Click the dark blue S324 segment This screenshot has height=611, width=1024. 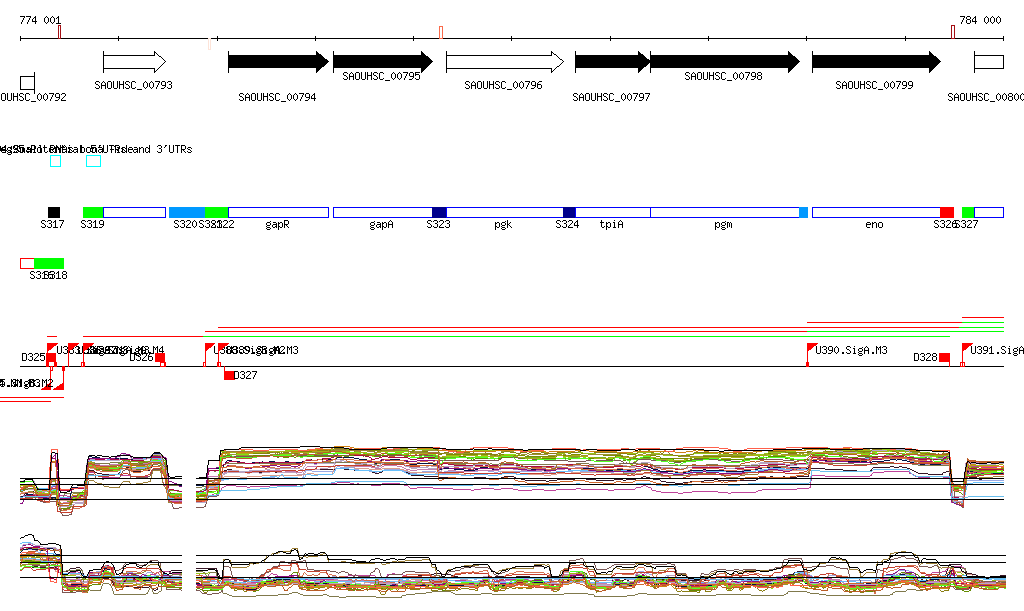click(x=569, y=212)
